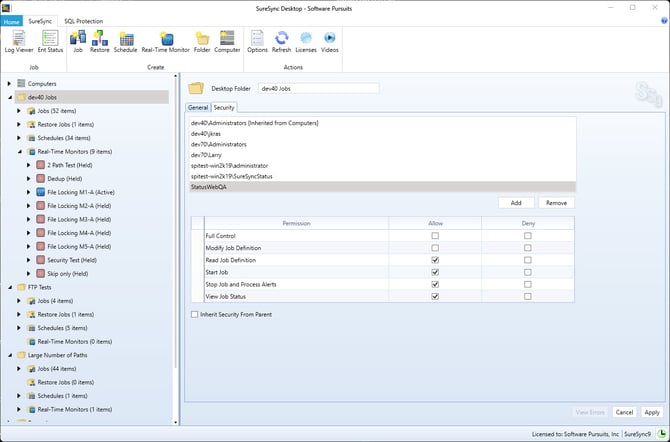Create a Real-Time Monitor from ribbon

click(166, 42)
